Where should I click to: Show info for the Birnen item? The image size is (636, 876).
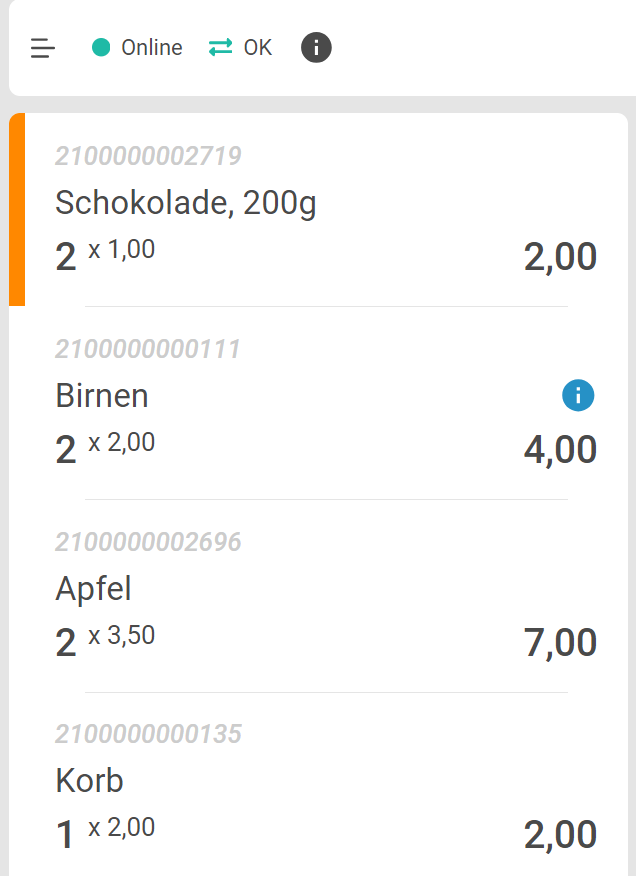point(578,396)
